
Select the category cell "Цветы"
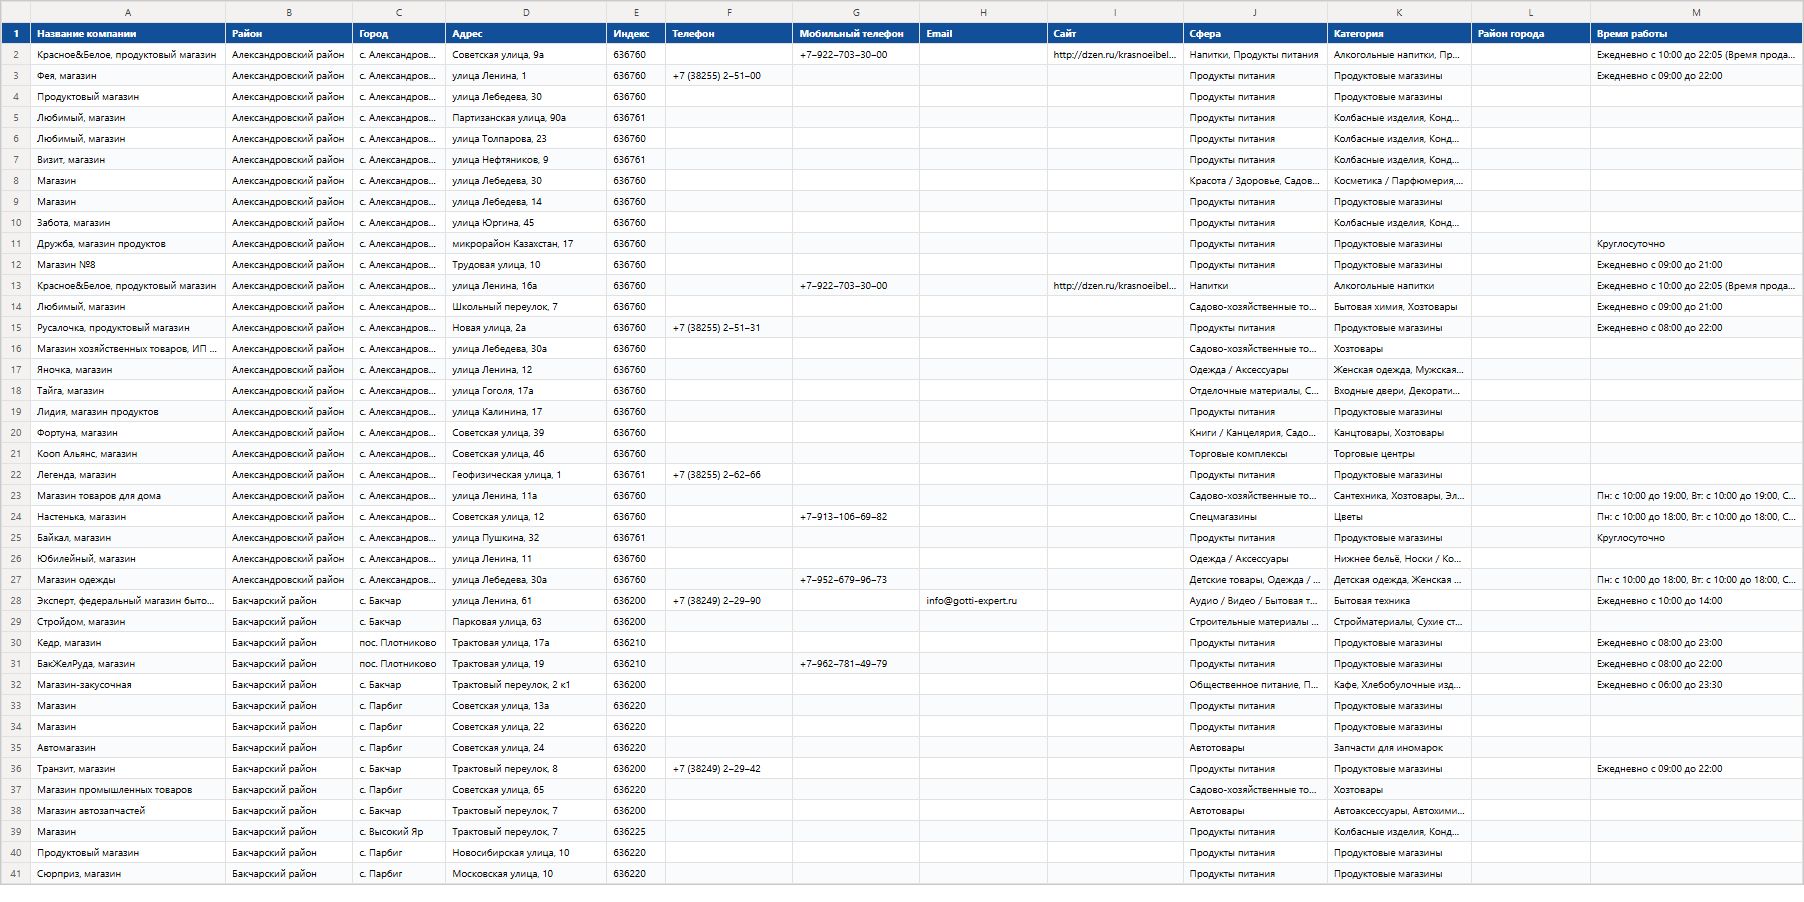click(x=1399, y=517)
